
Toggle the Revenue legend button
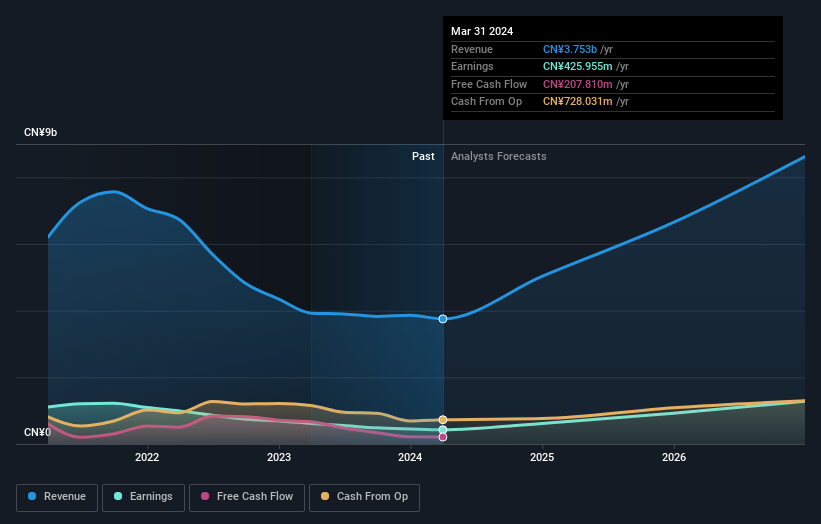coord(57,497)
